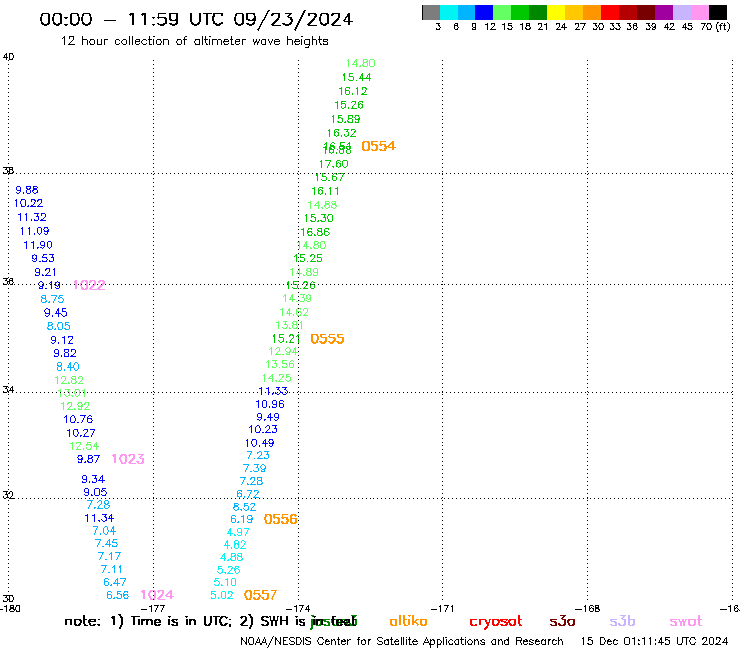Select the blue value 10.76
This screenshot has height=650, width=740.
click(x=78, y=419)
